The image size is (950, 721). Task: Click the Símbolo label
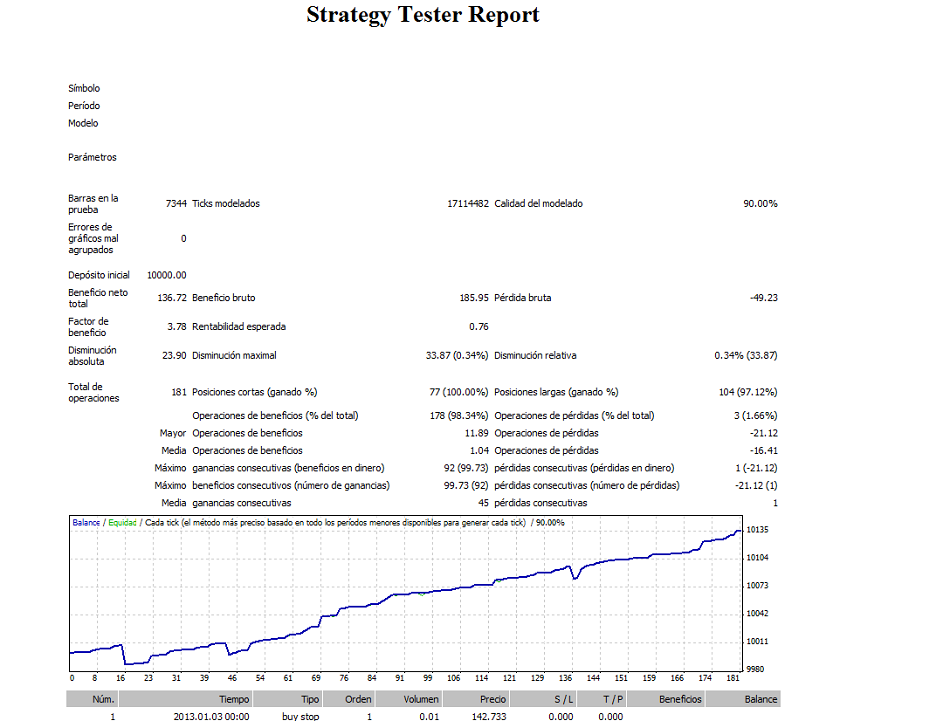pyautogui.click(x=84, y=89)
